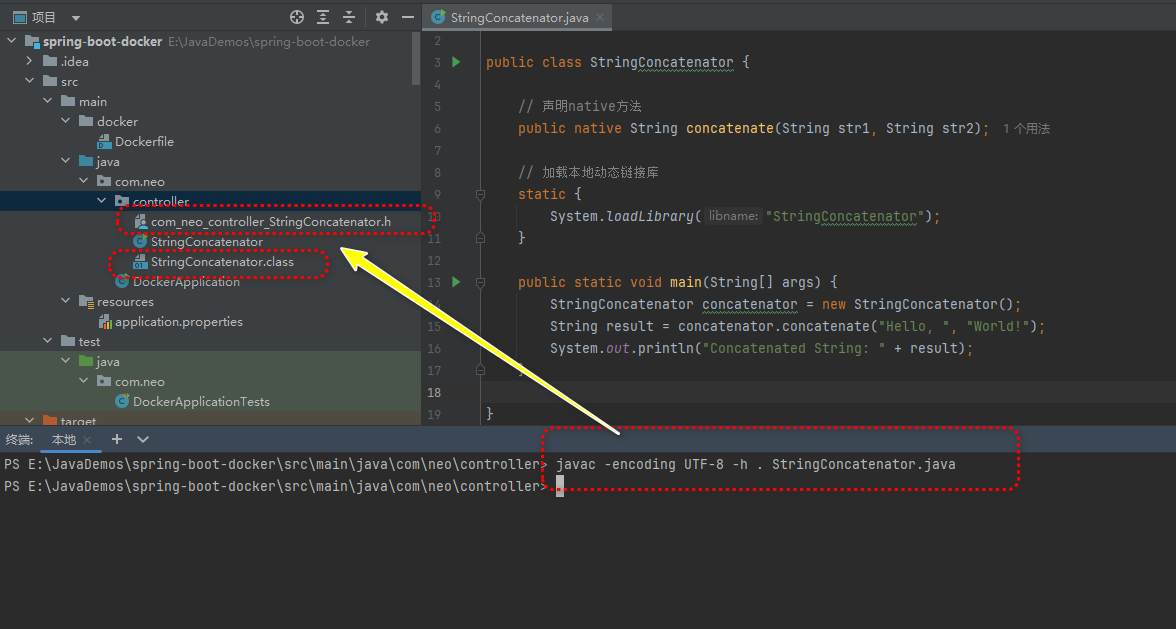
Task: Collapse the java folder under test
Action: 65,361
